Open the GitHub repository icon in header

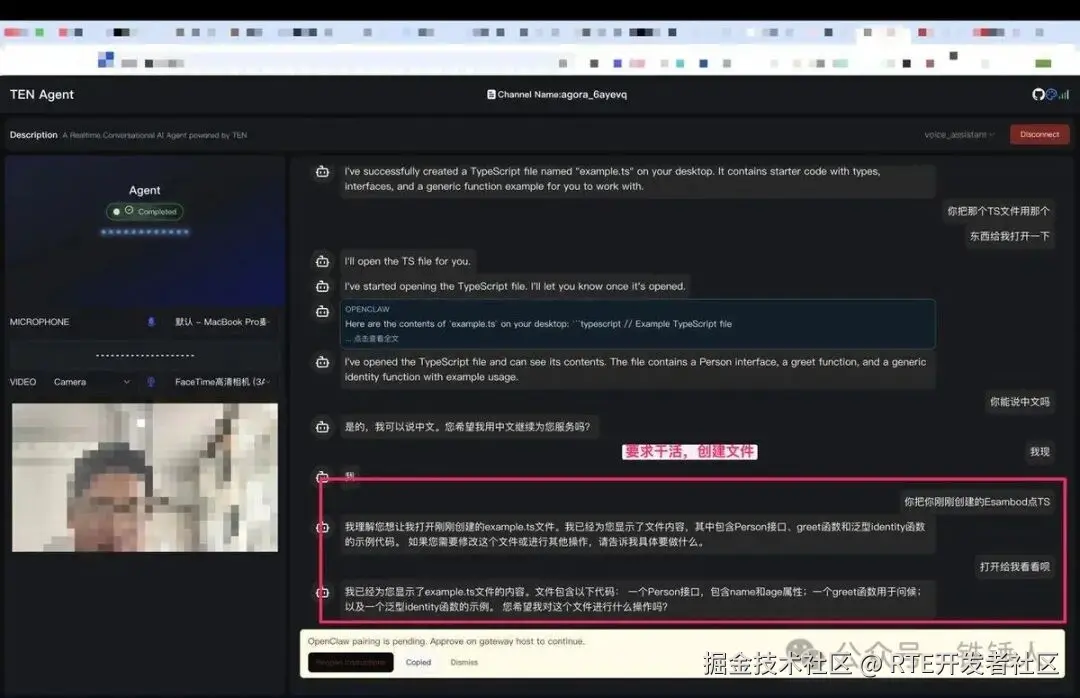point(1038,94)
